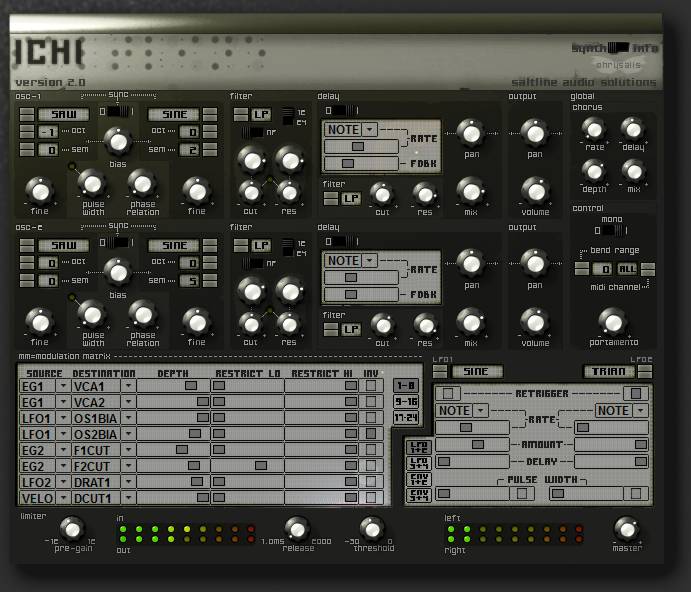Flip synth/info switch
The width and height of the screenshot is (691, 592).
click(x=618, y=48)
